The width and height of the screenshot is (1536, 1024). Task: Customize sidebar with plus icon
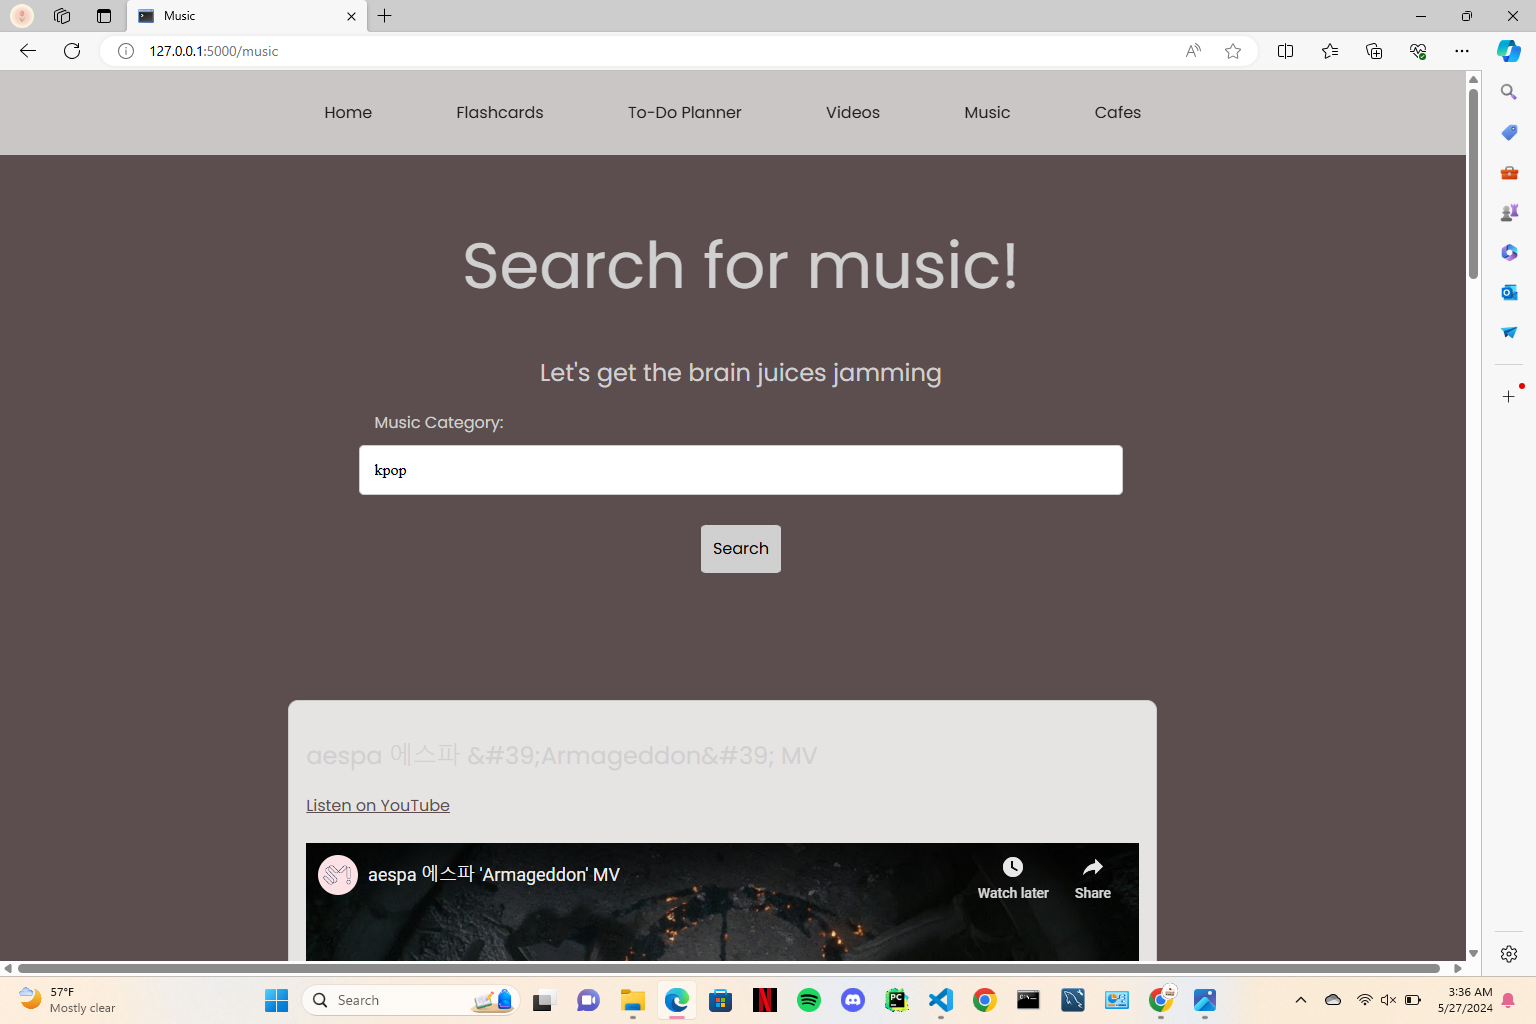pos(1509,397)
